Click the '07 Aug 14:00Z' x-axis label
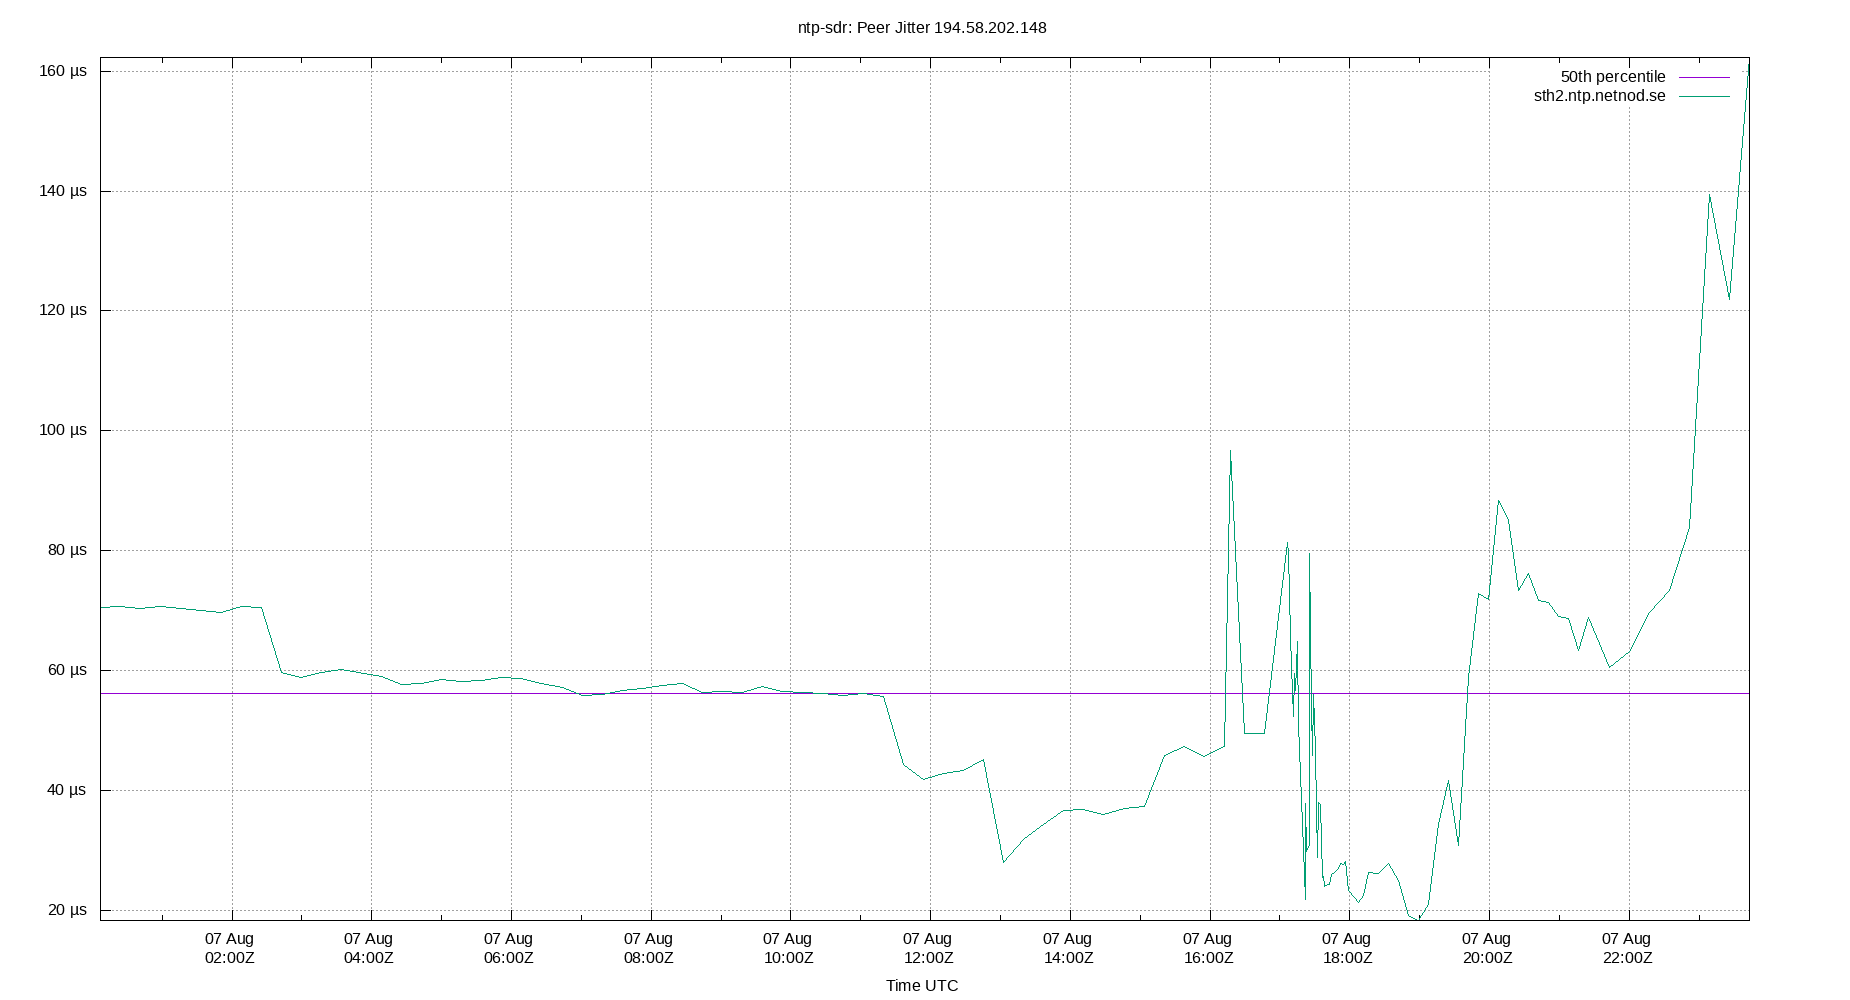The width and height of the screenshot is (1850, 1000). pos(1068,948)
